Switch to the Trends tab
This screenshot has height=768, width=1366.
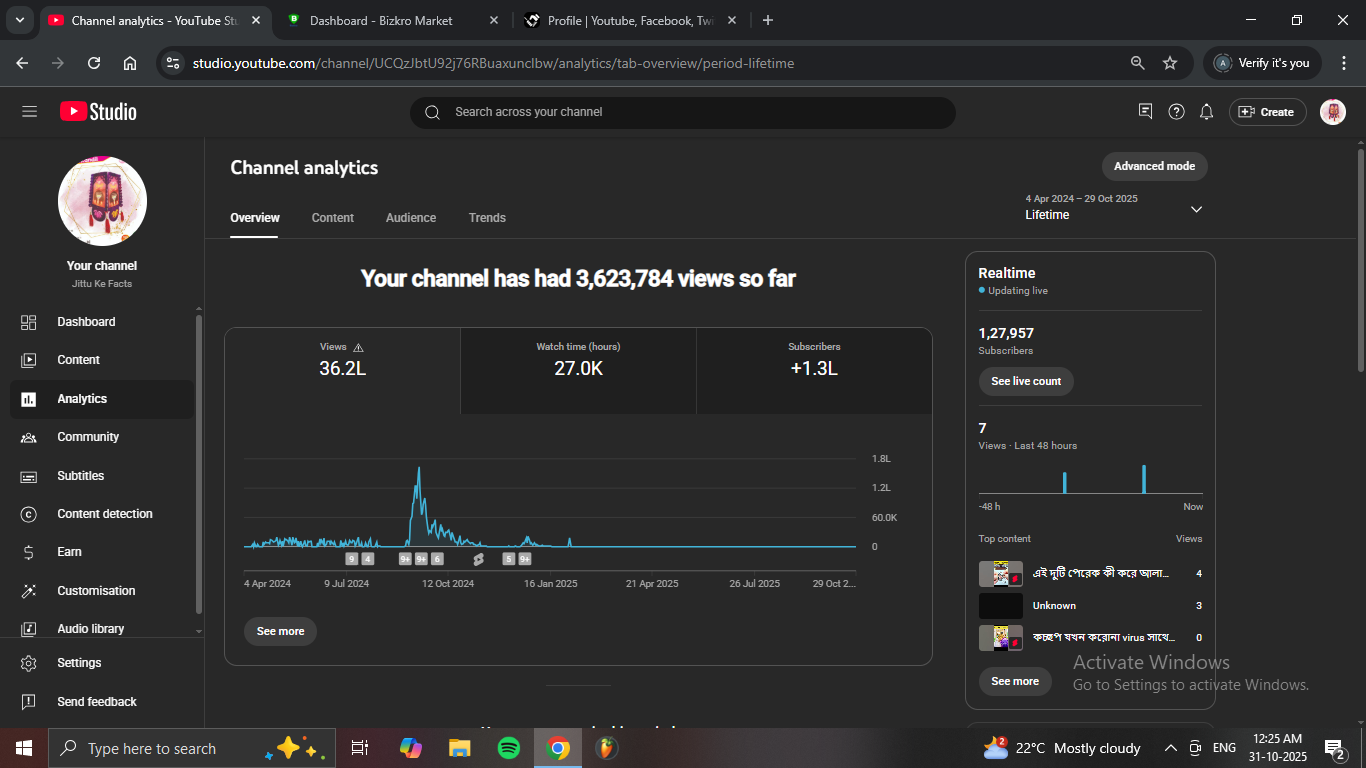pos(487,218)
